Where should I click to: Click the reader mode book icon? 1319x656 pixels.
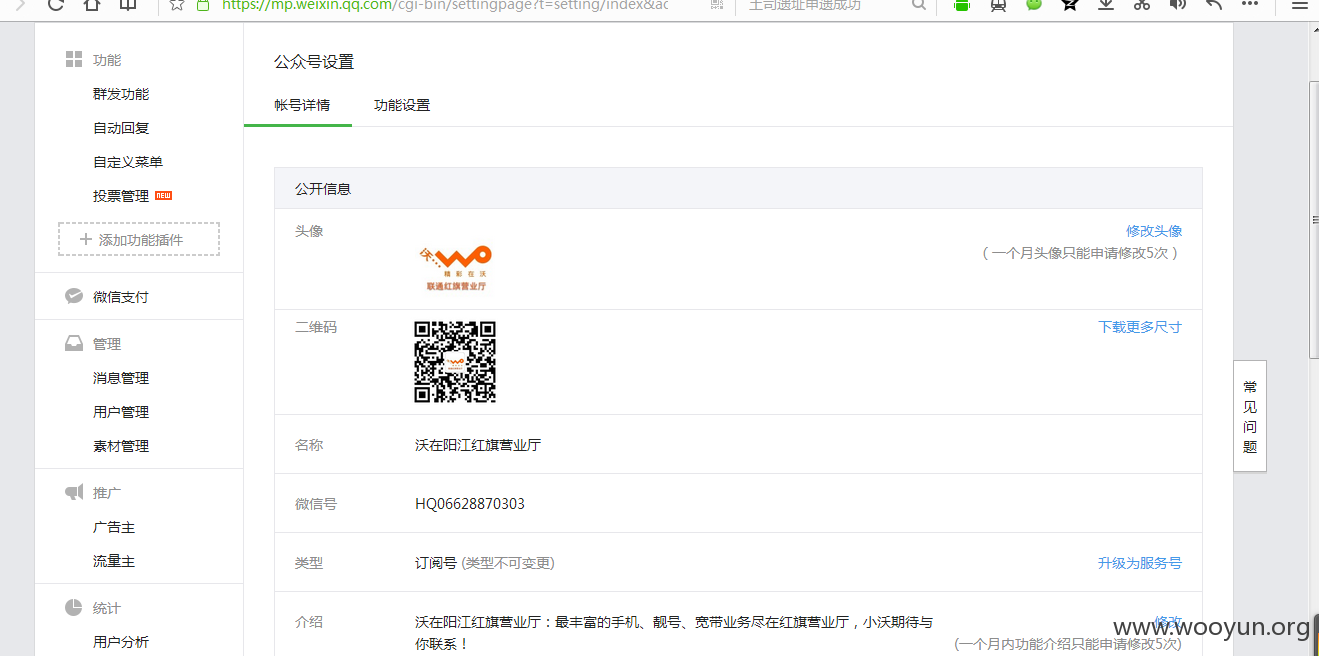(128, 5)
